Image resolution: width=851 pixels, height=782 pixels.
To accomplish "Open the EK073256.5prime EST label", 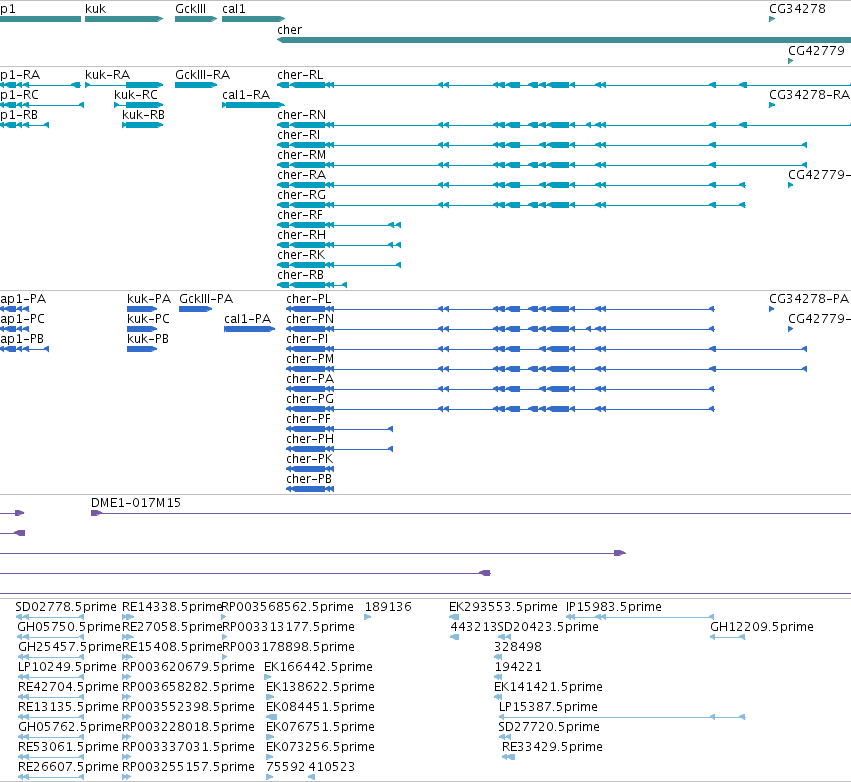I will (320, 747).
